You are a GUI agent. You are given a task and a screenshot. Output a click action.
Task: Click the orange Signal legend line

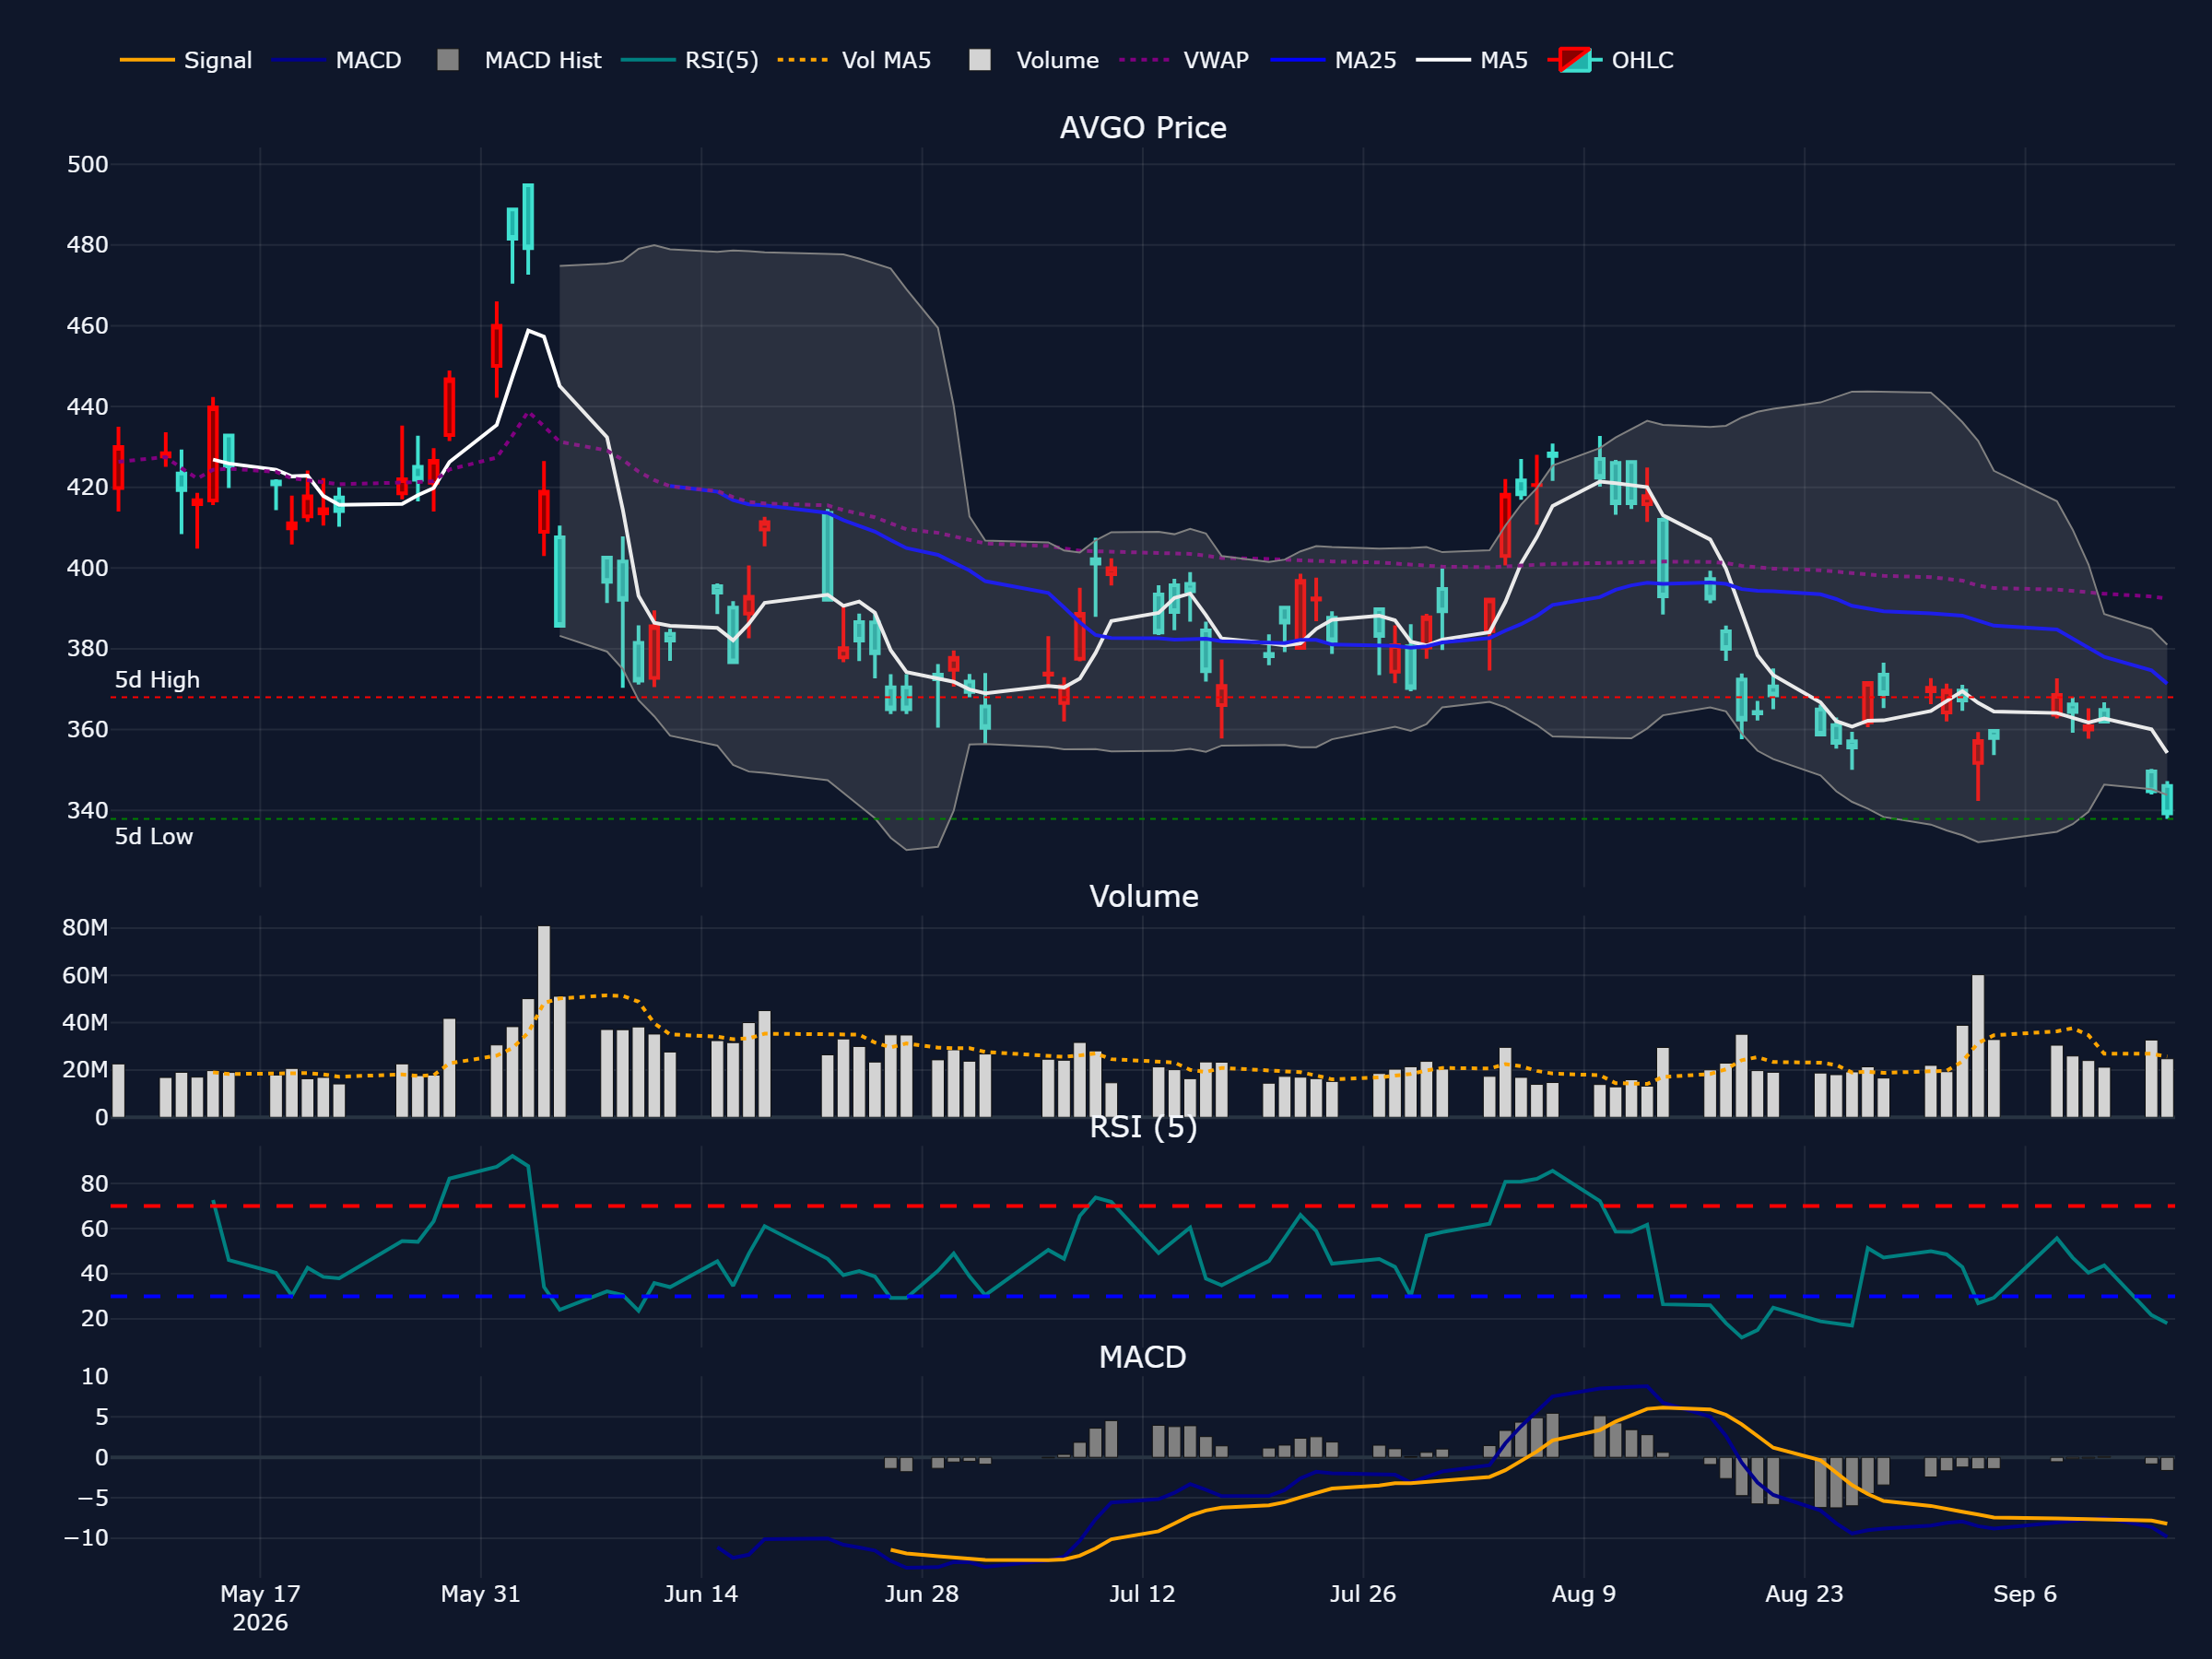[x=147, y=60]
